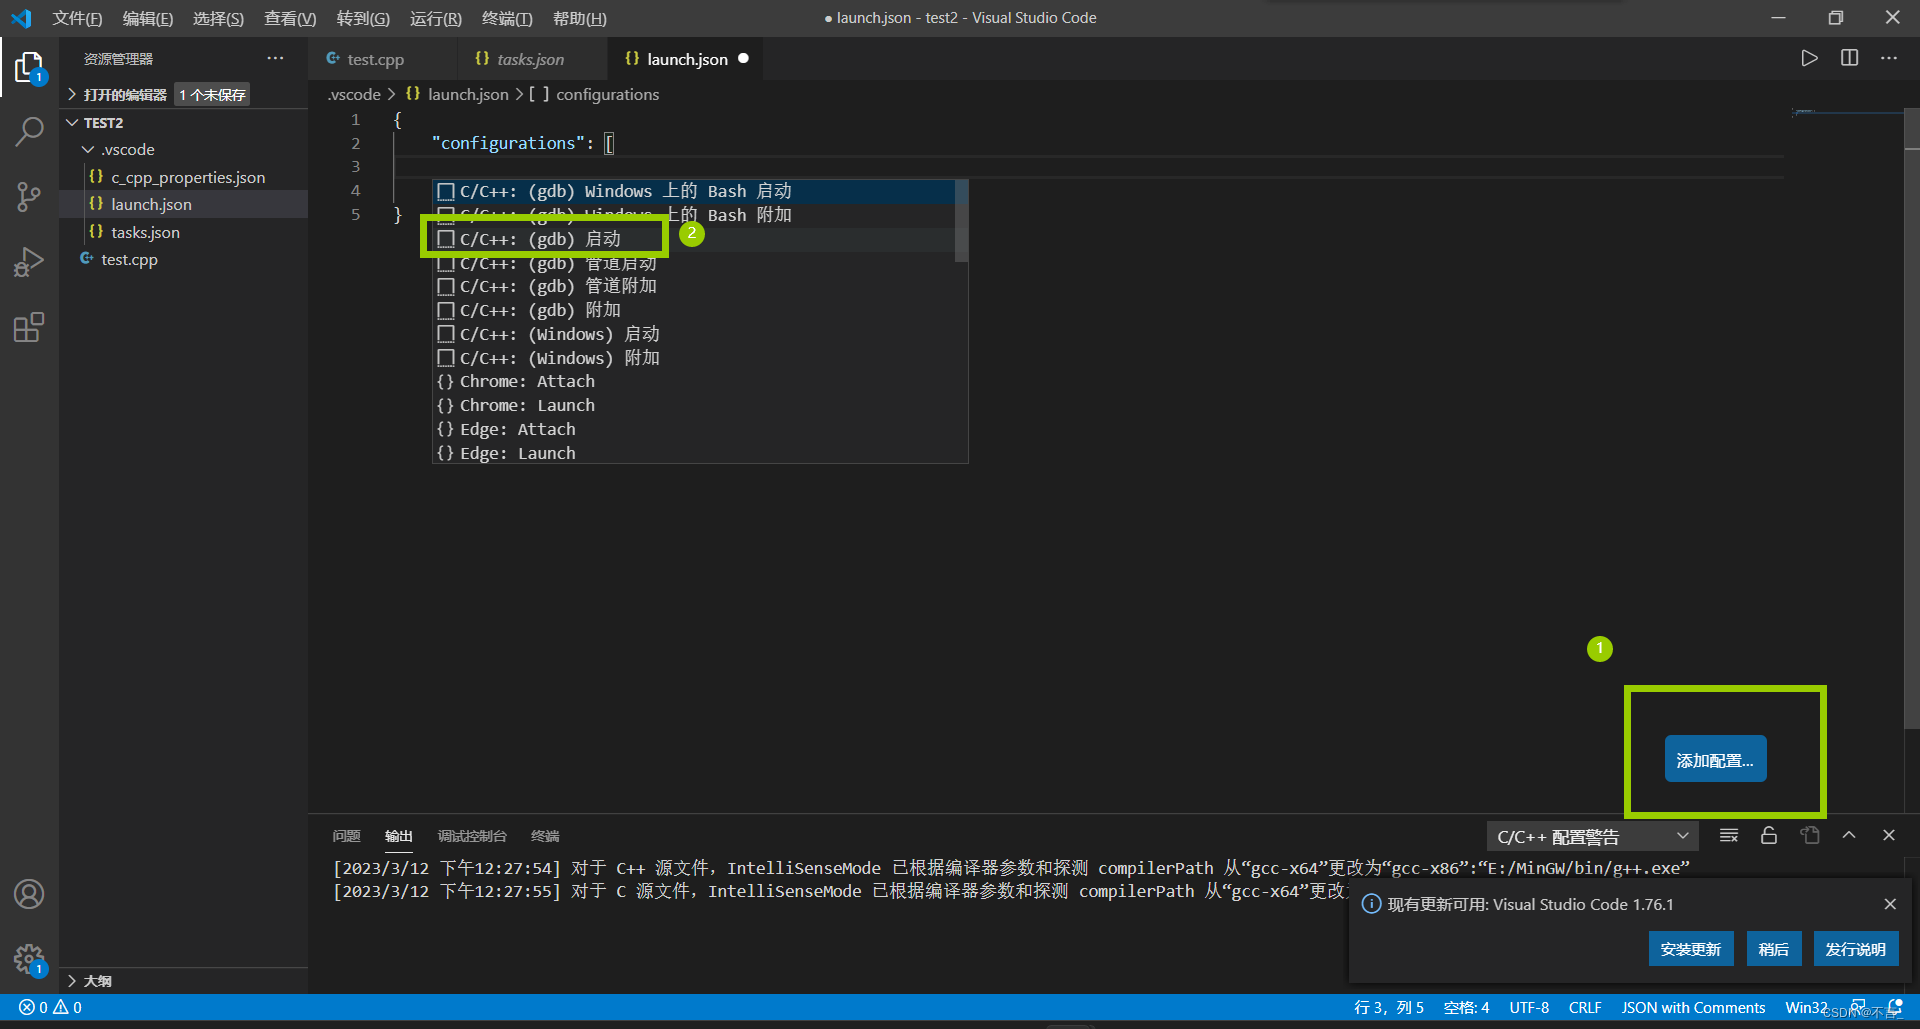
Task: Split the editor to the right
Action: pos(1849,58)
